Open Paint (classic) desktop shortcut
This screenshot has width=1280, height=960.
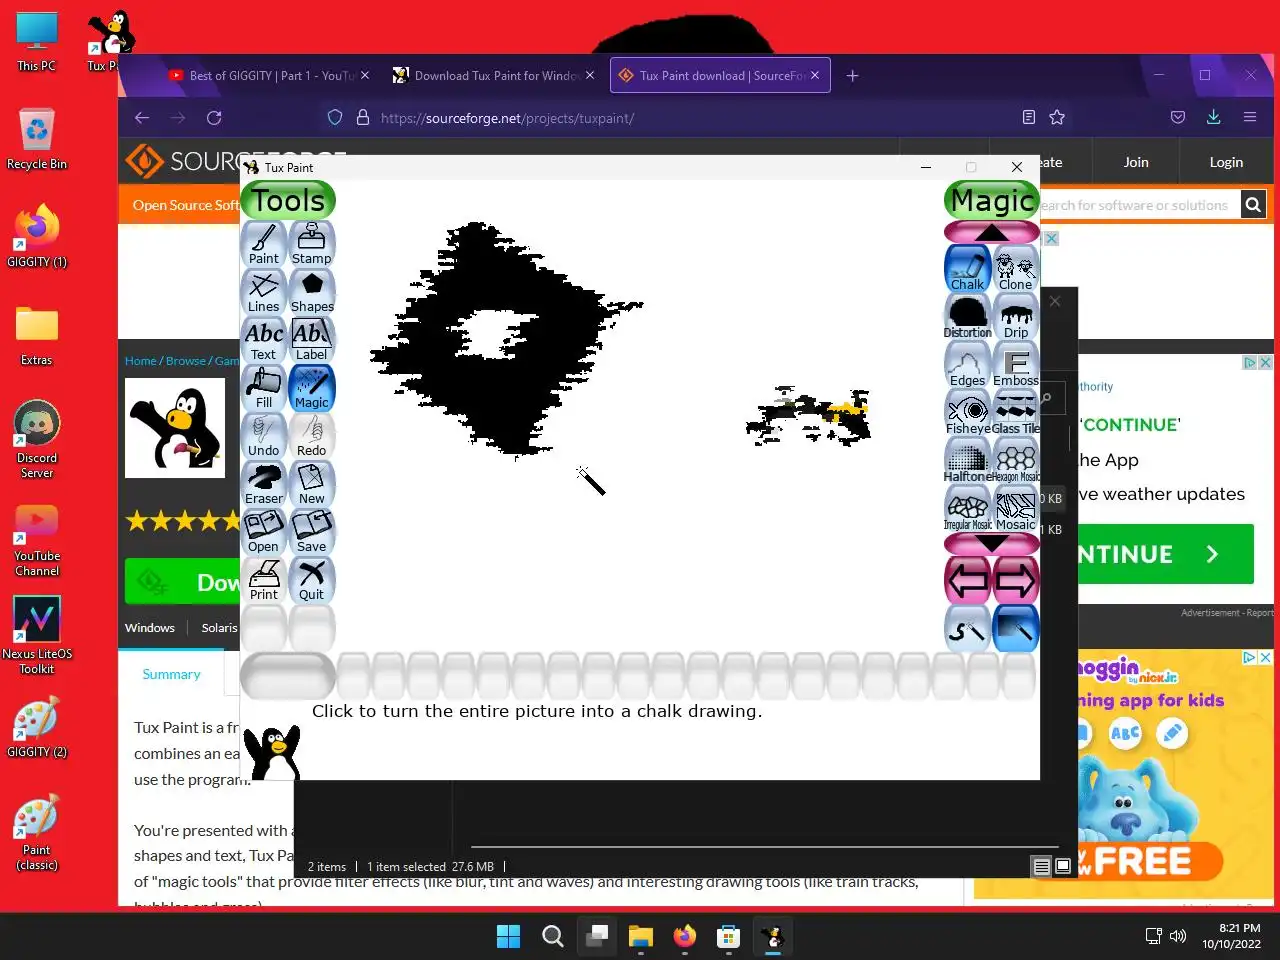37,832
